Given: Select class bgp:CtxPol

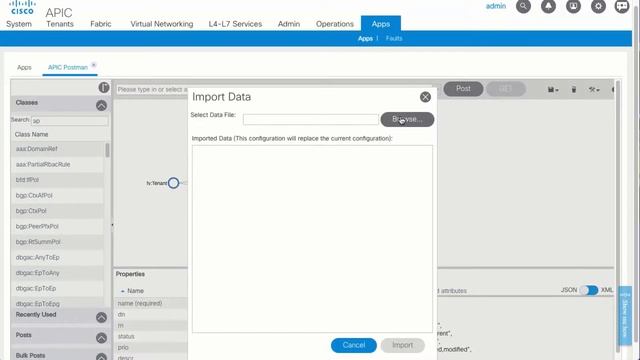Looking at the screenshot, I should point(57,211).
